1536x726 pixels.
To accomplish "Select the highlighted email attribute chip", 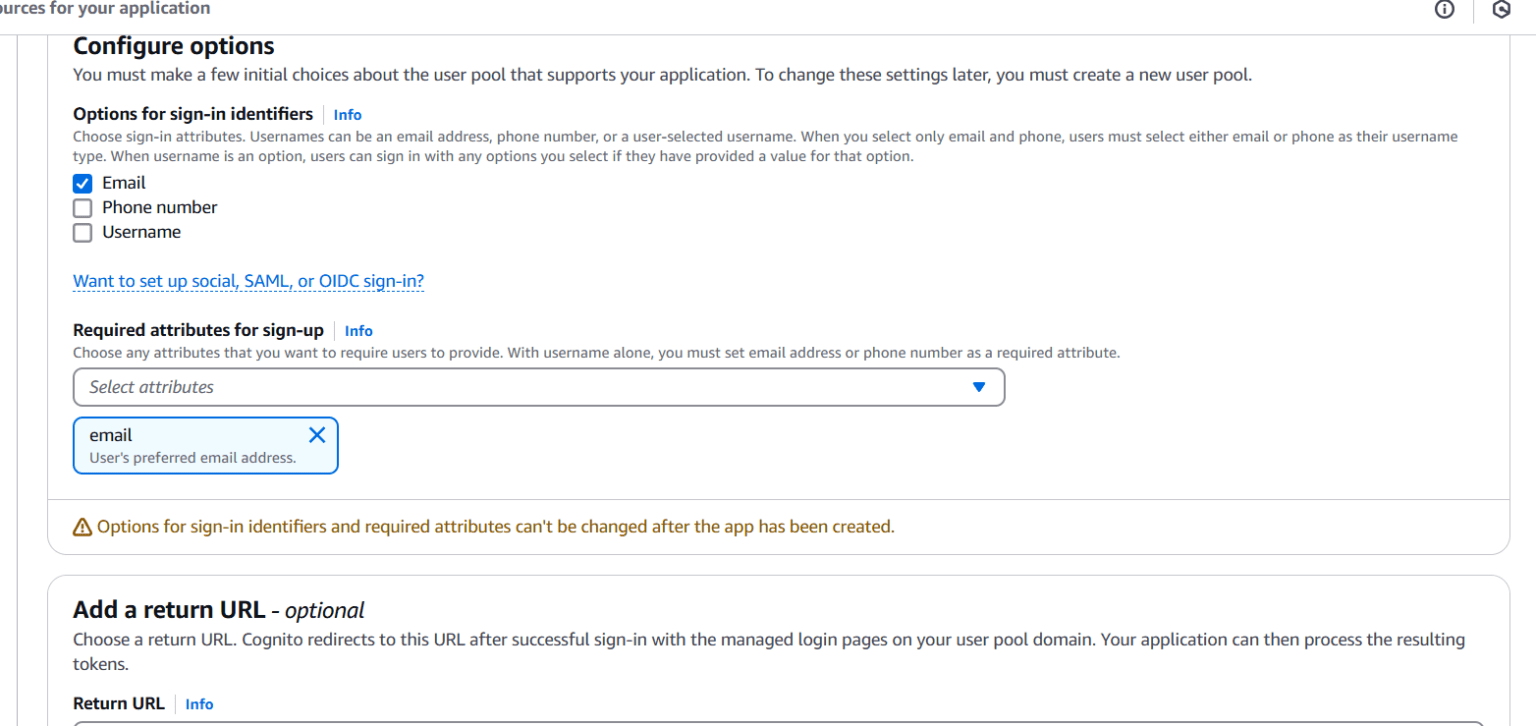I will pos(180,445).
